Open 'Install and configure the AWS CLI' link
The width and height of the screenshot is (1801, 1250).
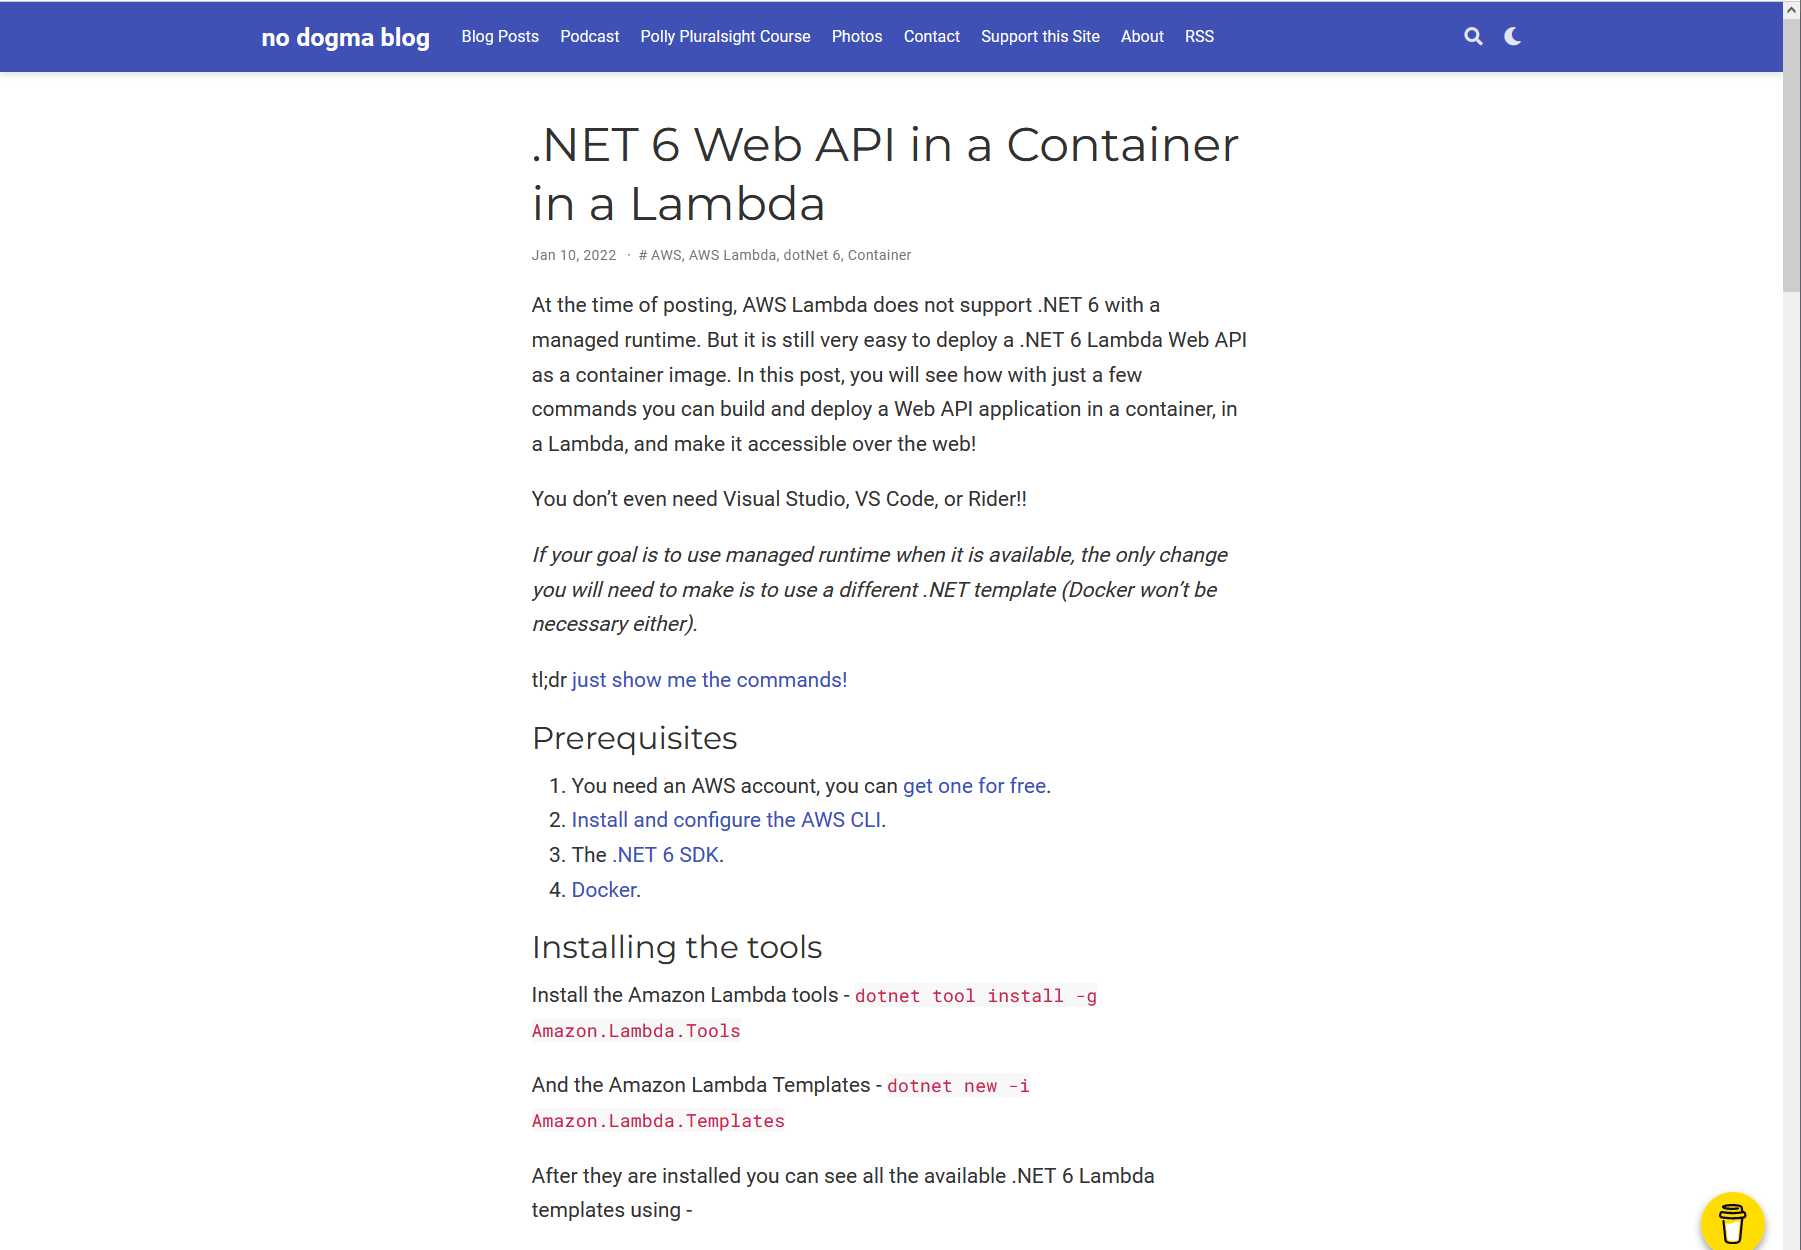[x=727, y=820]
